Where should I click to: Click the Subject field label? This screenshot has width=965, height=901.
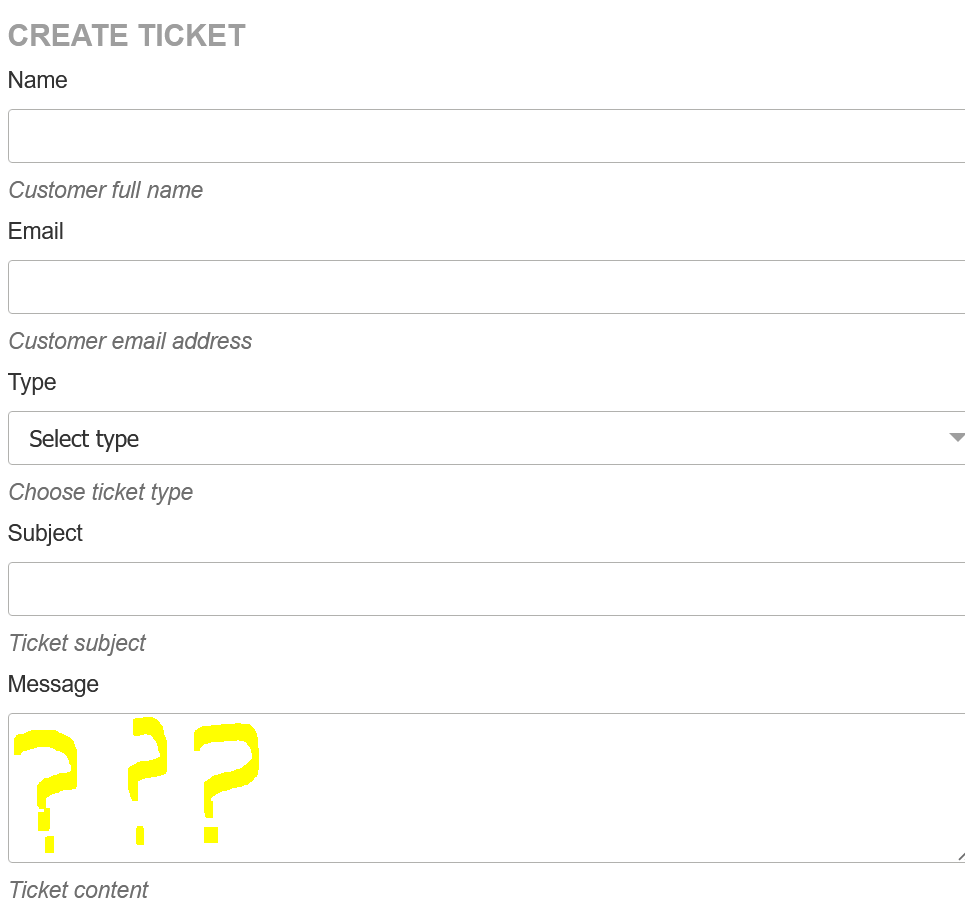(x=45, y=533)
